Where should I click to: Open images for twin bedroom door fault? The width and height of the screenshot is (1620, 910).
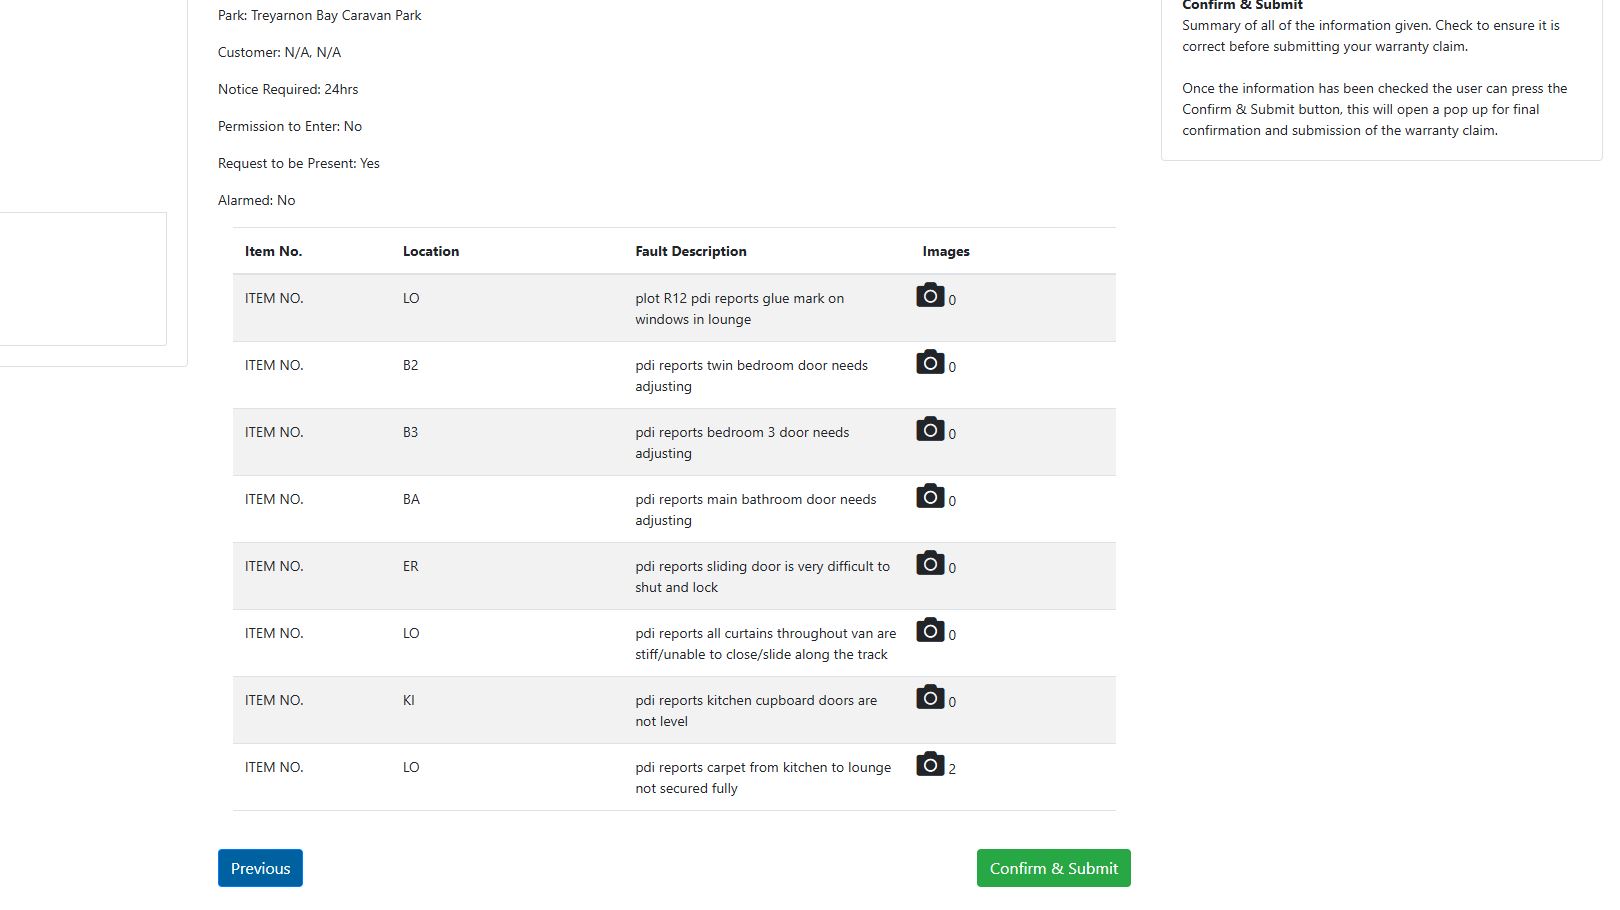coord(930,363)
